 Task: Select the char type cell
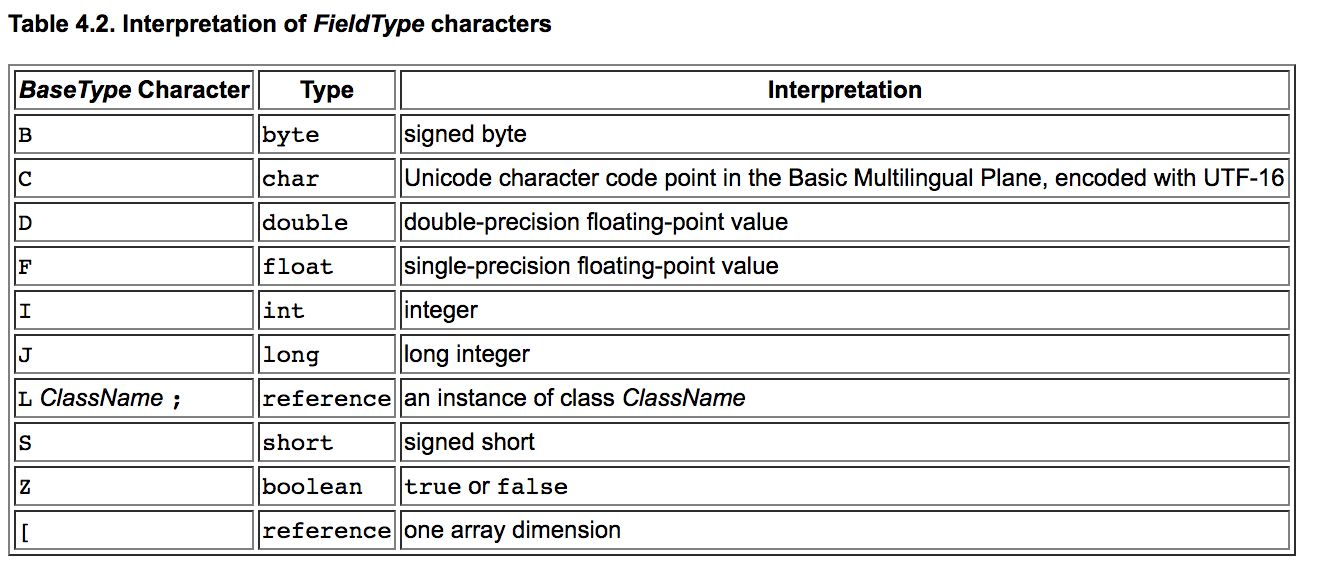327,178
